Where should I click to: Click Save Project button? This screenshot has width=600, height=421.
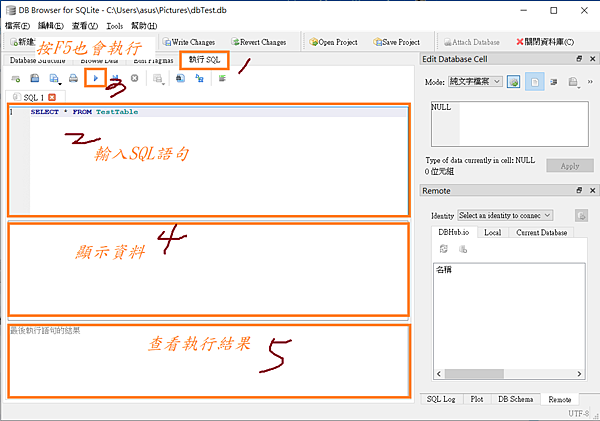397,42
